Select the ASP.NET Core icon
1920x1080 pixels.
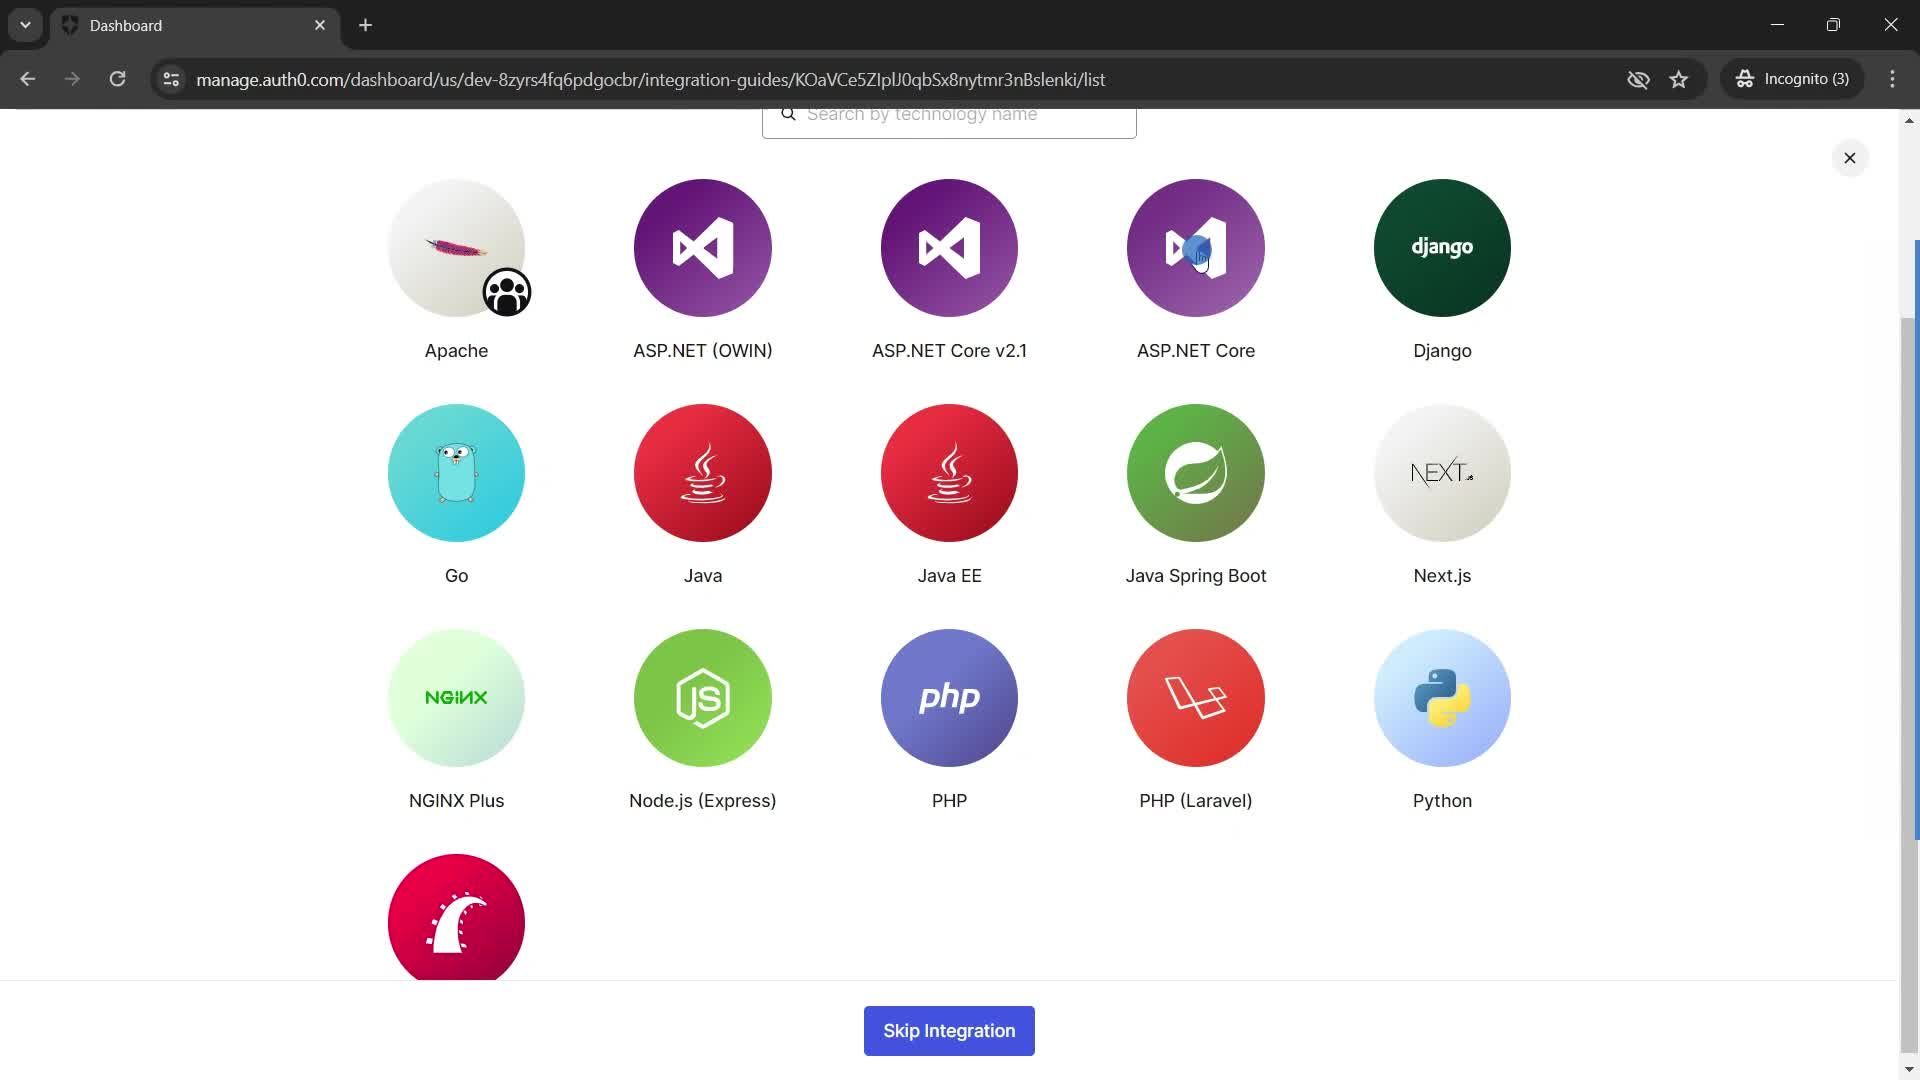click(1196, 248)
